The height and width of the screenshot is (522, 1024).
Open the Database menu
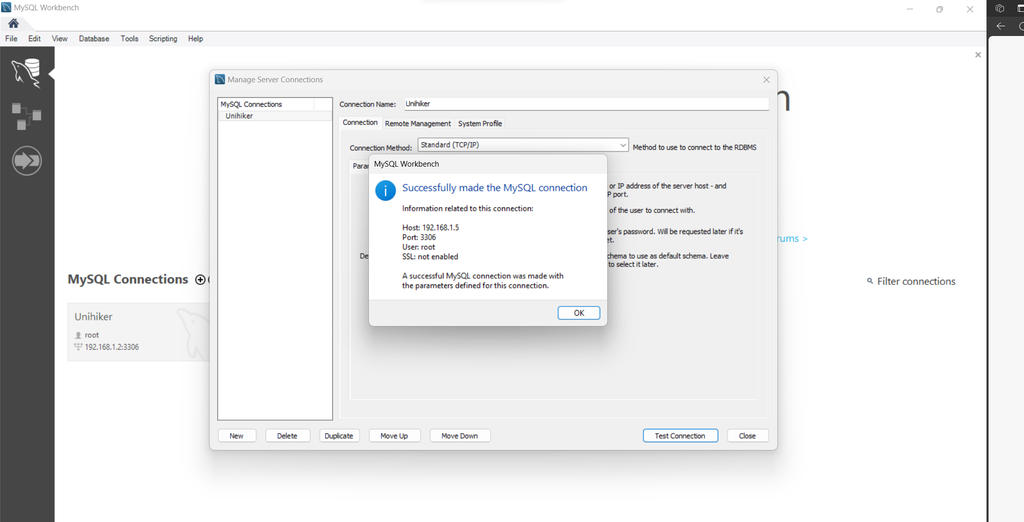pos(94,39)
